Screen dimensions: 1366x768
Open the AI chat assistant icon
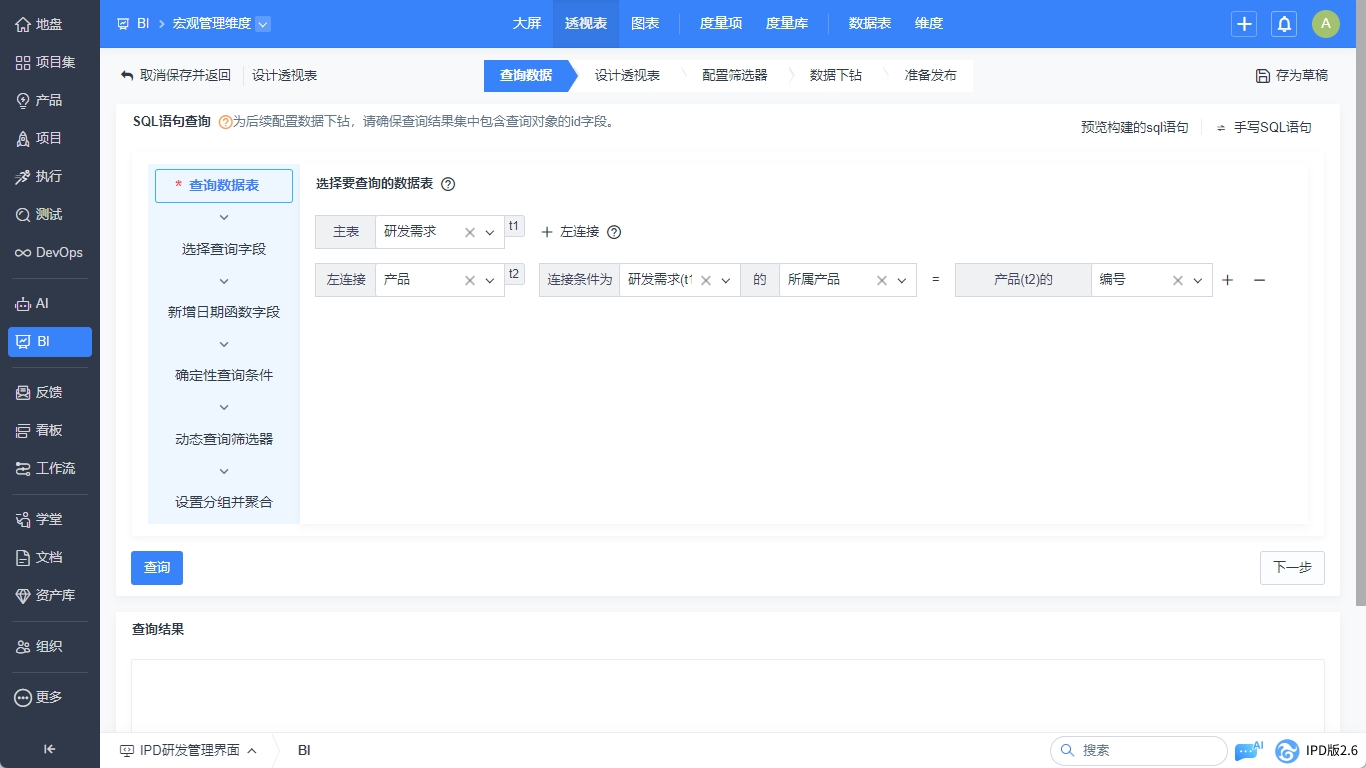1249,750
